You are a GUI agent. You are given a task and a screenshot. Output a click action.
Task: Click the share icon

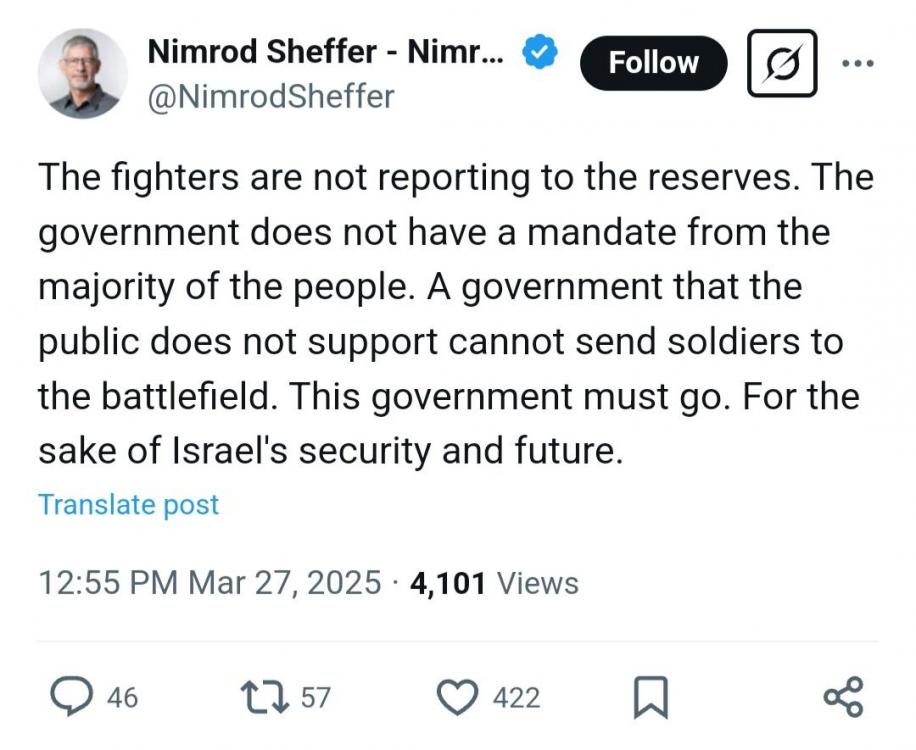point(842,696)
